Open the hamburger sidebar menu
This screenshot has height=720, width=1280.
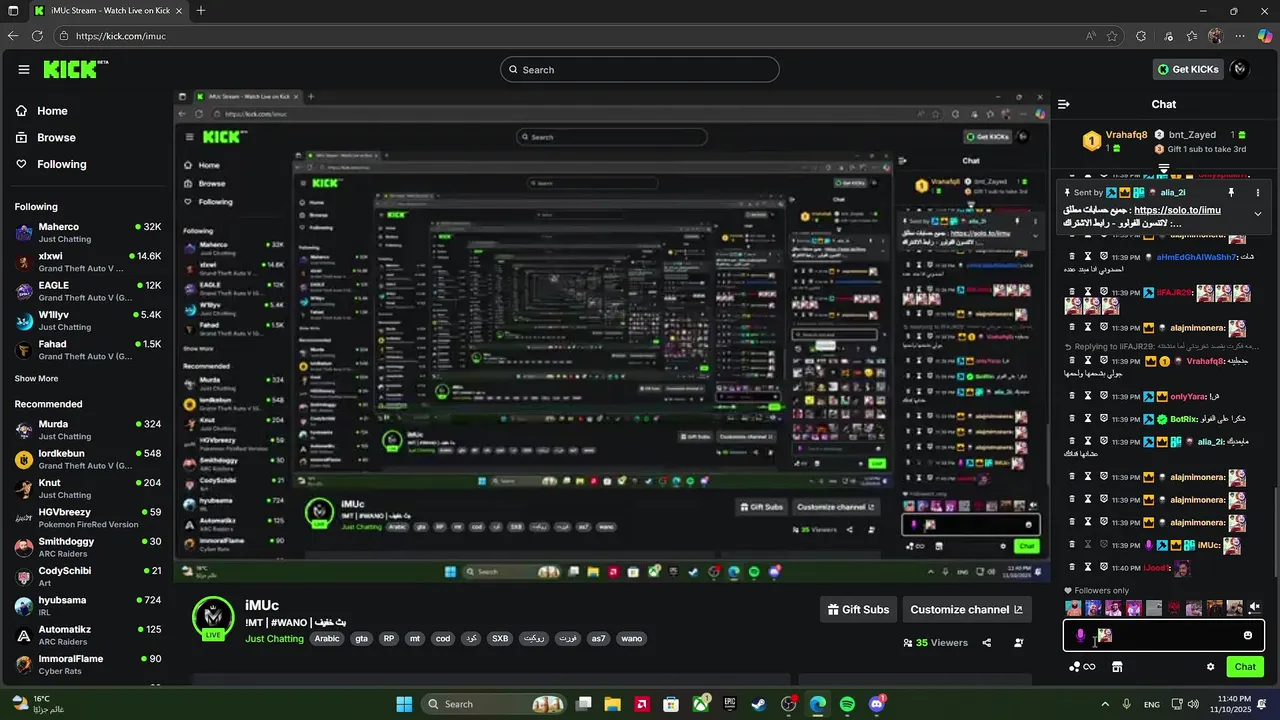pos(24,69)
